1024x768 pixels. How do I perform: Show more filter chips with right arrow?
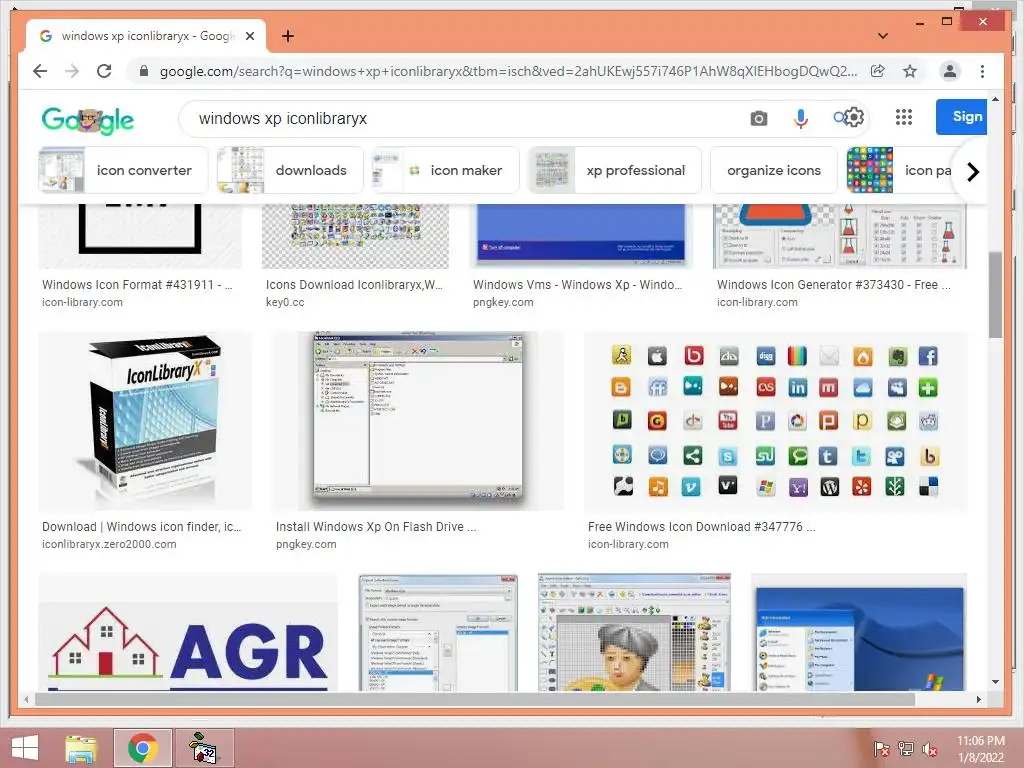pyautogui.click(x=972, y=172)
